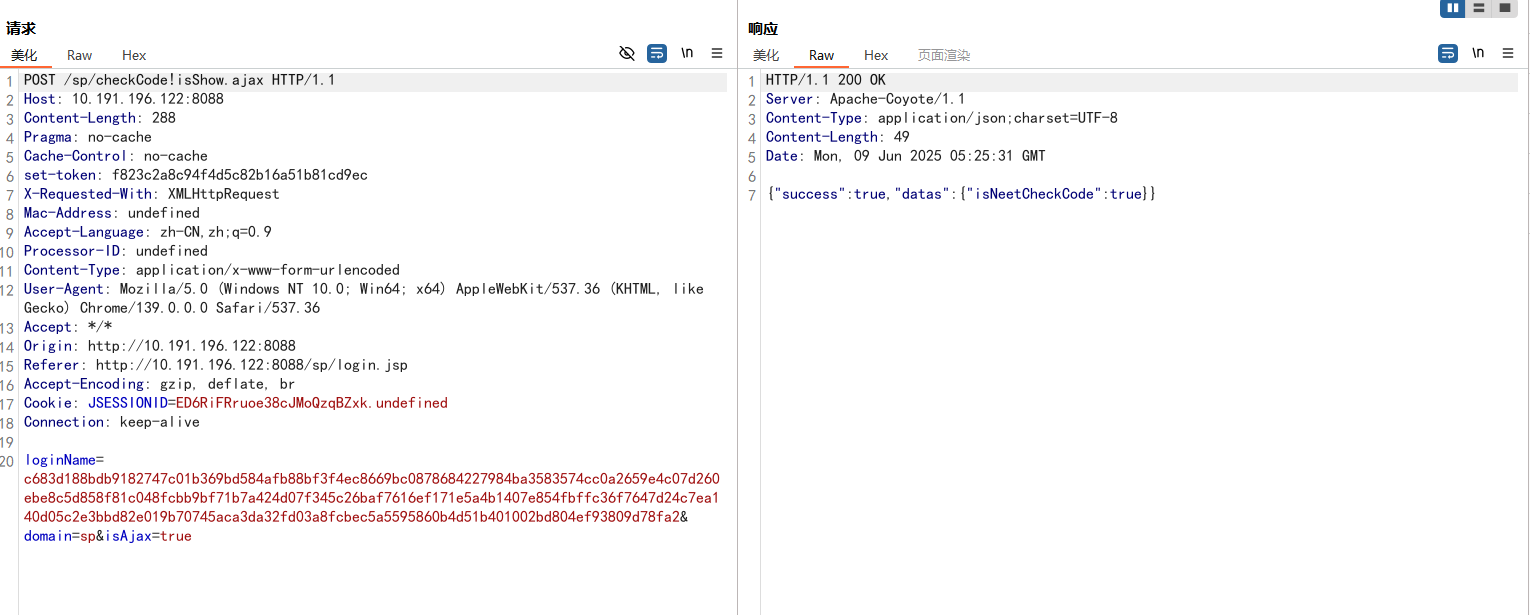Open 页面渲染 render tab in response
Screen dimensions: 1530x615
(944, 55)
